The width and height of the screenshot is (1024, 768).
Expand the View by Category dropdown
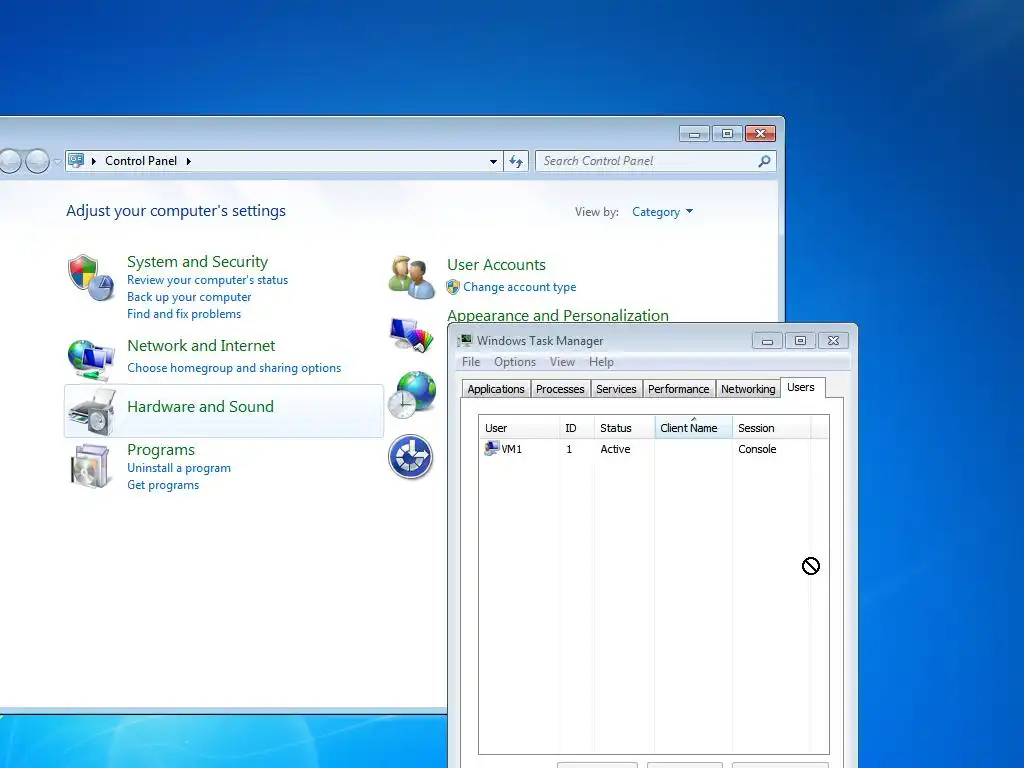(x=662, y=212)
